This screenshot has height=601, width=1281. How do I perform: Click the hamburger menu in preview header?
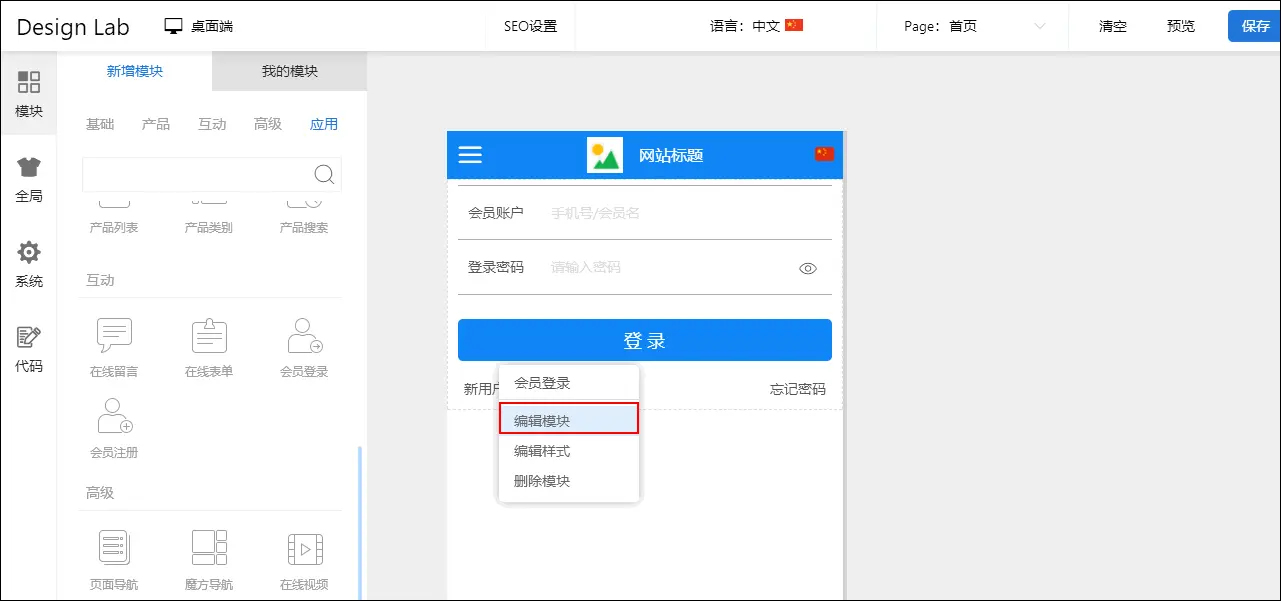(470, 155)
